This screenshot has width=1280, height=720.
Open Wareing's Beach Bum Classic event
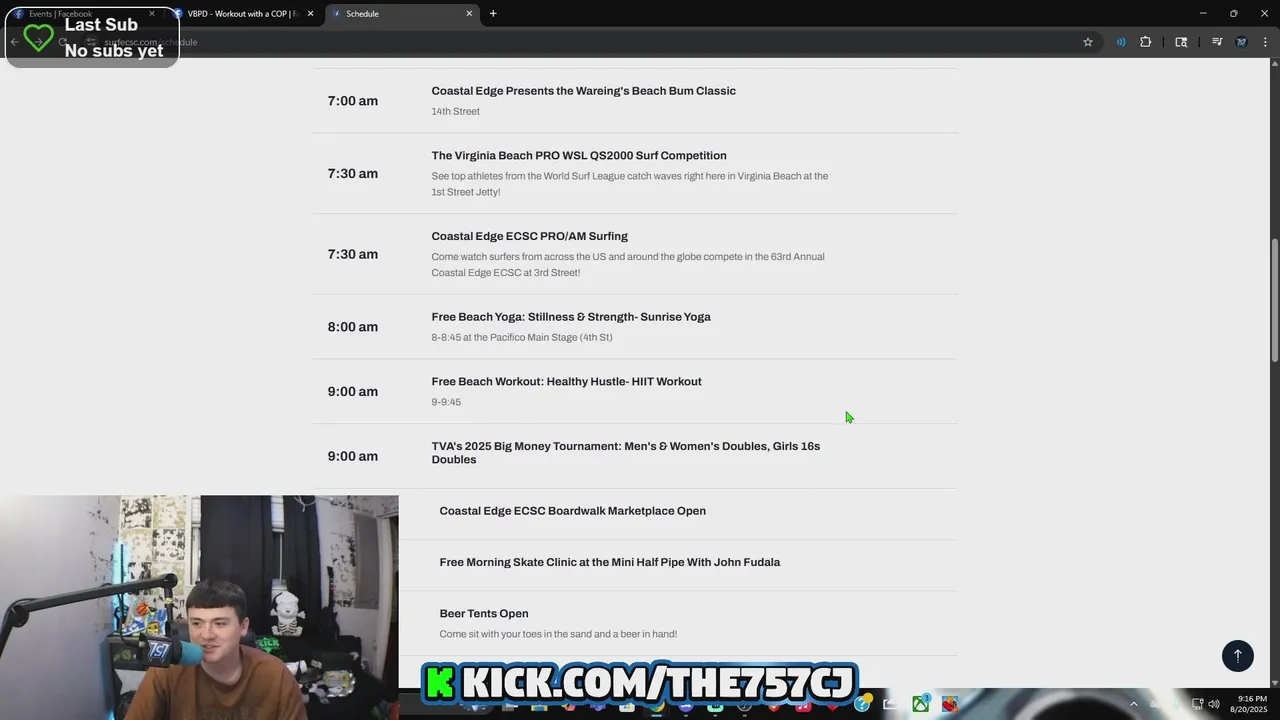point(583,91)
